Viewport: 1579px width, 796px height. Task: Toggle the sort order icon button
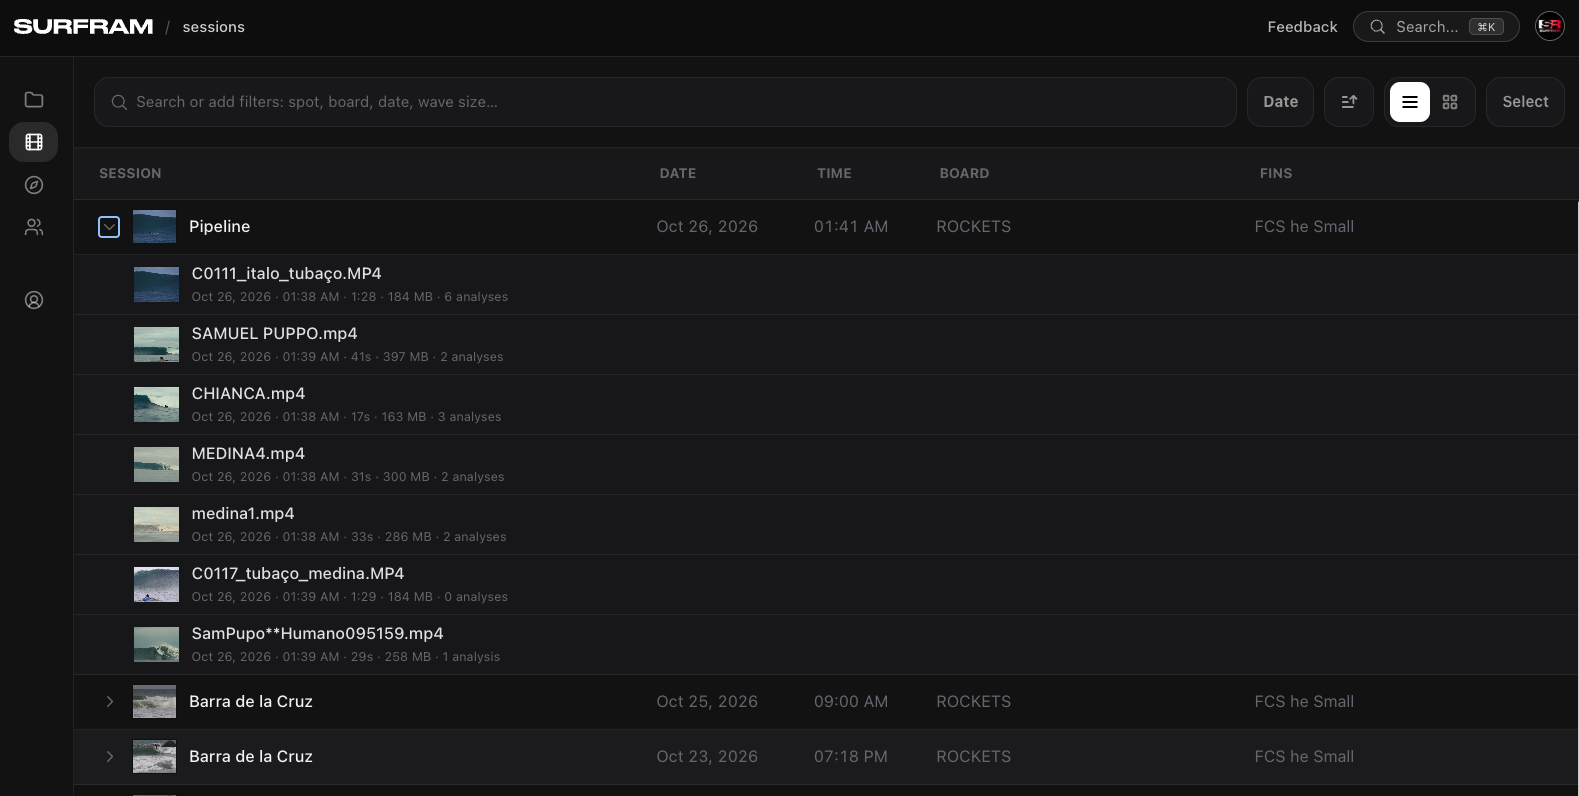(1349, 102)
